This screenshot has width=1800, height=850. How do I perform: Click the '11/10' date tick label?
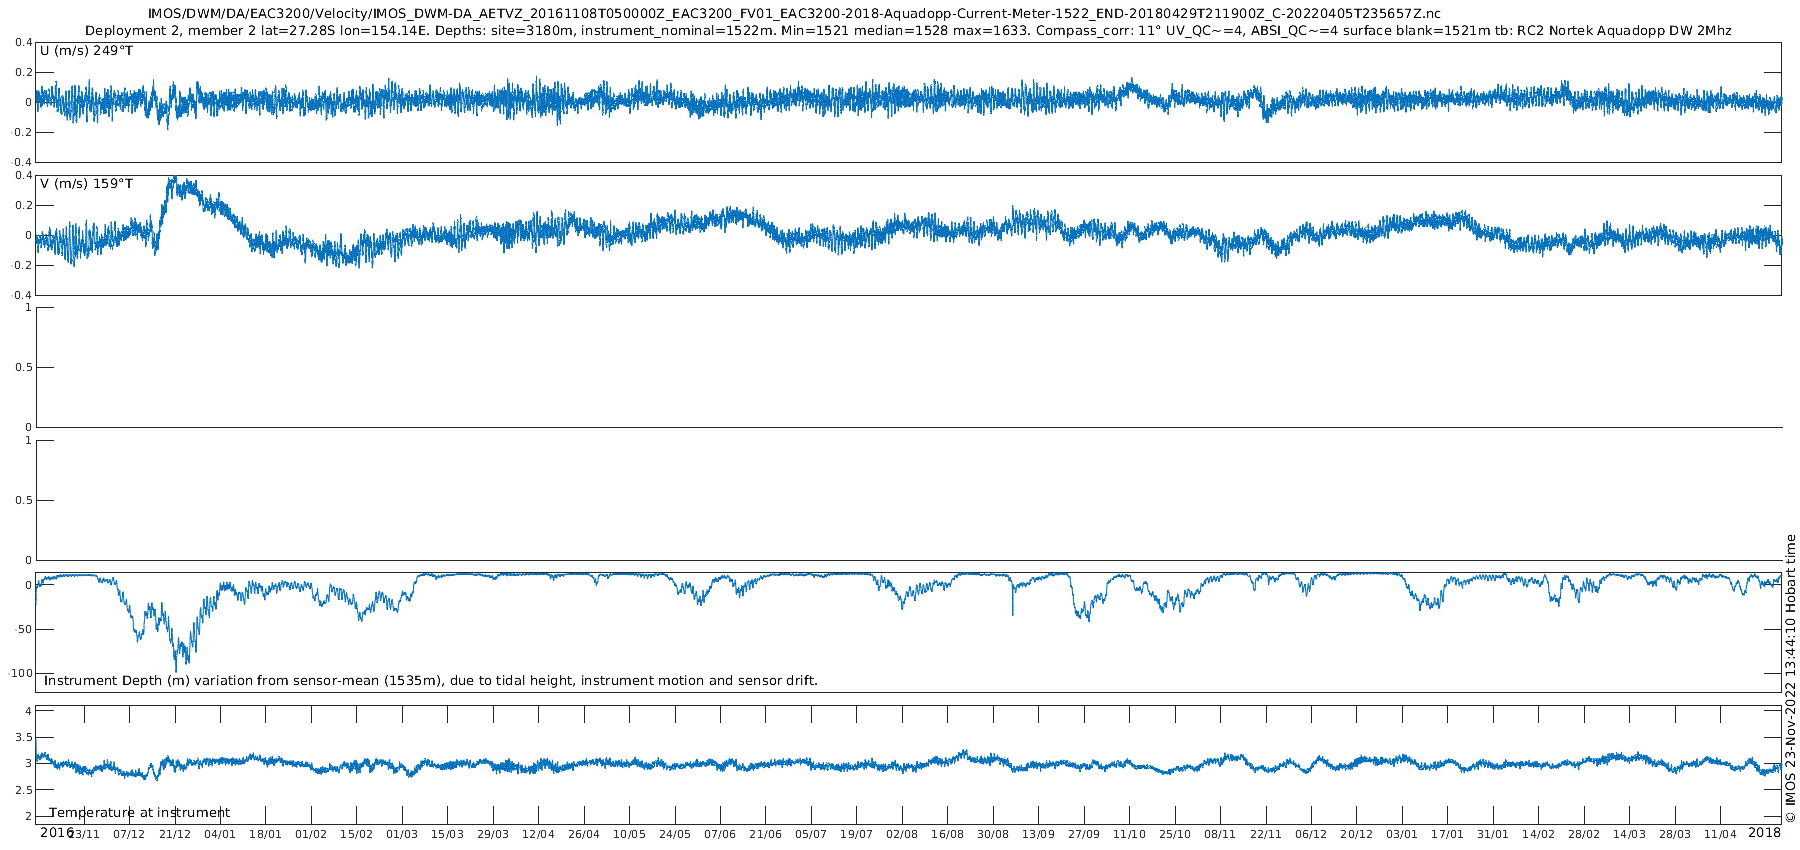[x=1129, y=834]
